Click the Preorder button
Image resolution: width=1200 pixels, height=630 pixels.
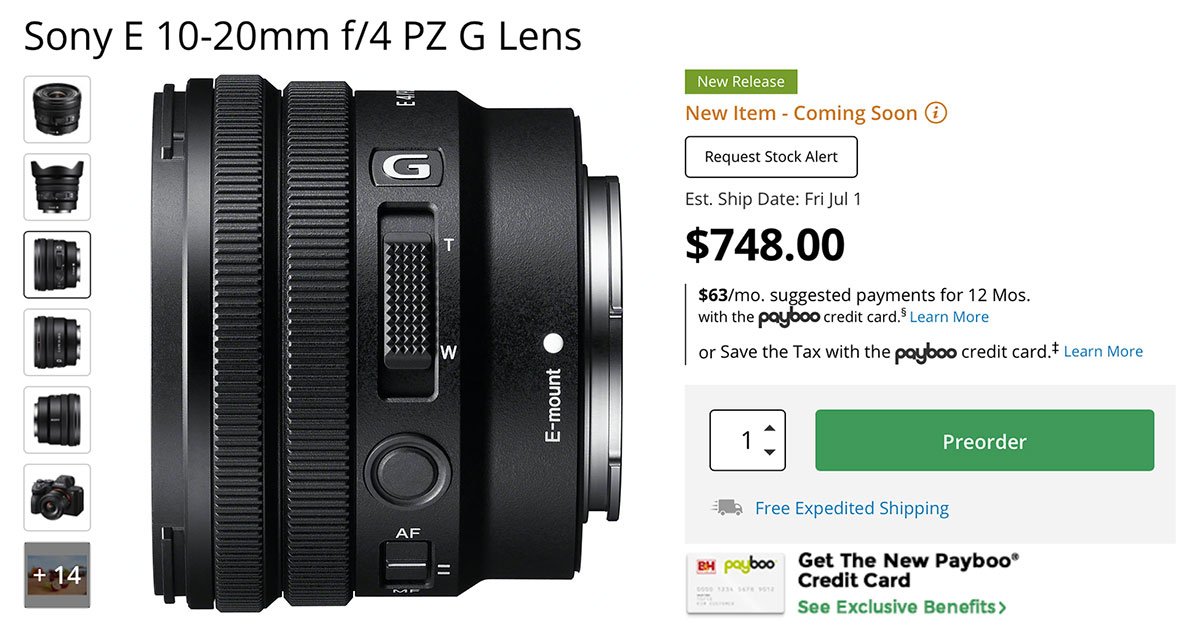tap(984, 440)
